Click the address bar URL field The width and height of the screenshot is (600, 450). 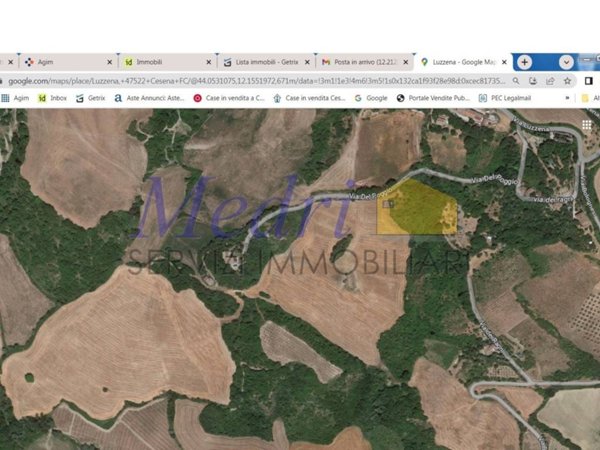pyautogui.click(x=256, y=81)
